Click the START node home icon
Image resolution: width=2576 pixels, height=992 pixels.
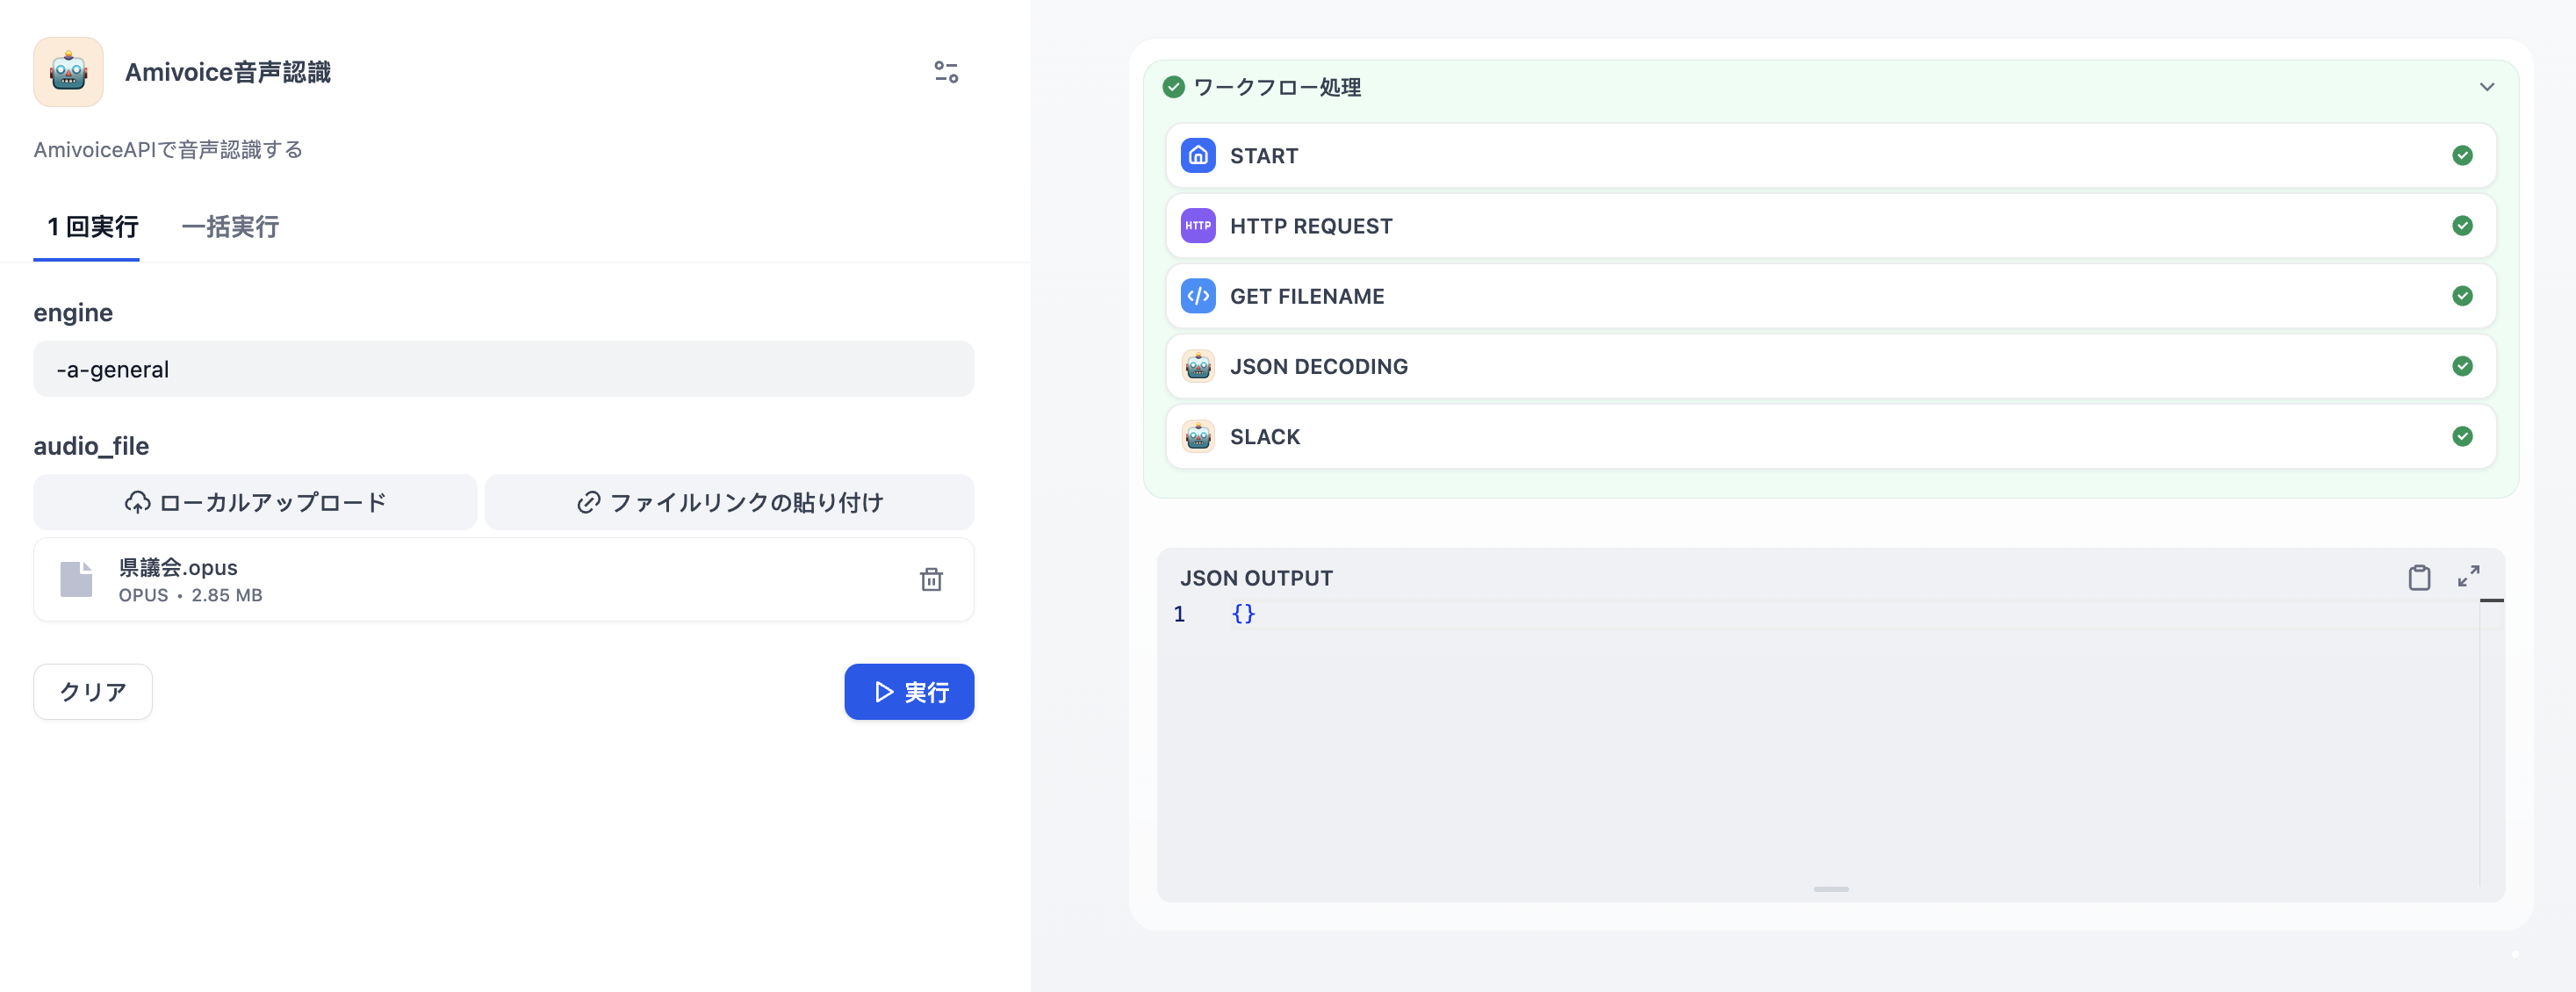1197,156
